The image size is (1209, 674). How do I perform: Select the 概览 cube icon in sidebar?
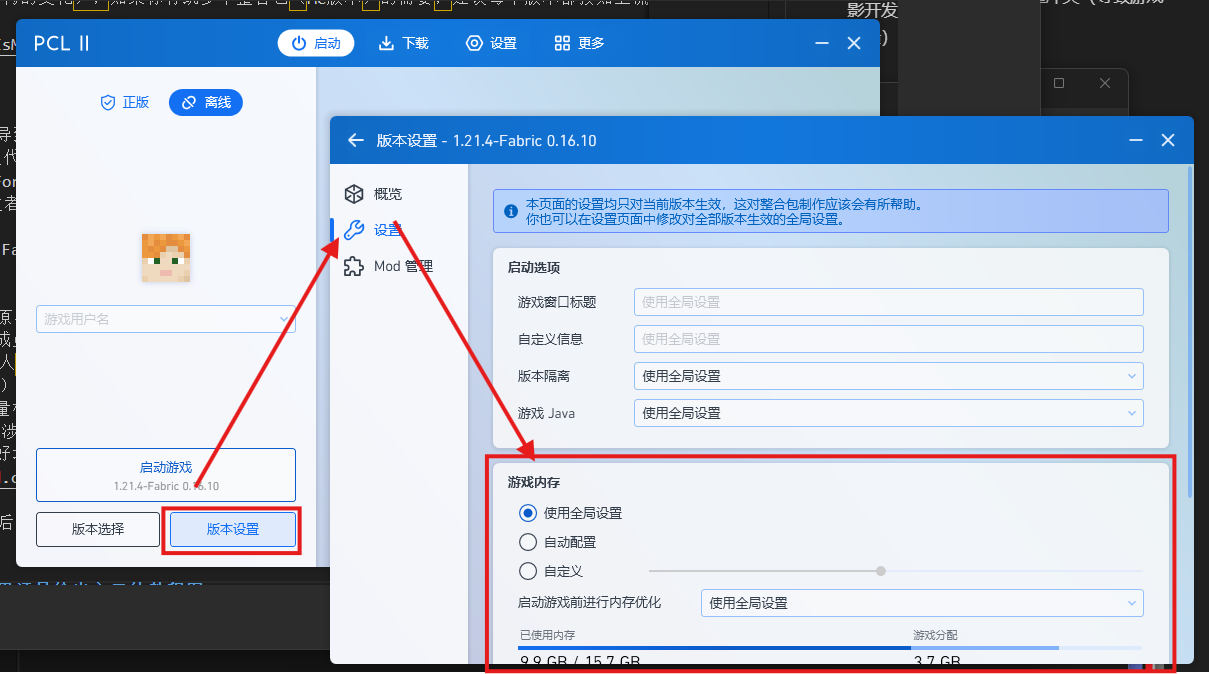pyautogui.click(x=354, y=193)
